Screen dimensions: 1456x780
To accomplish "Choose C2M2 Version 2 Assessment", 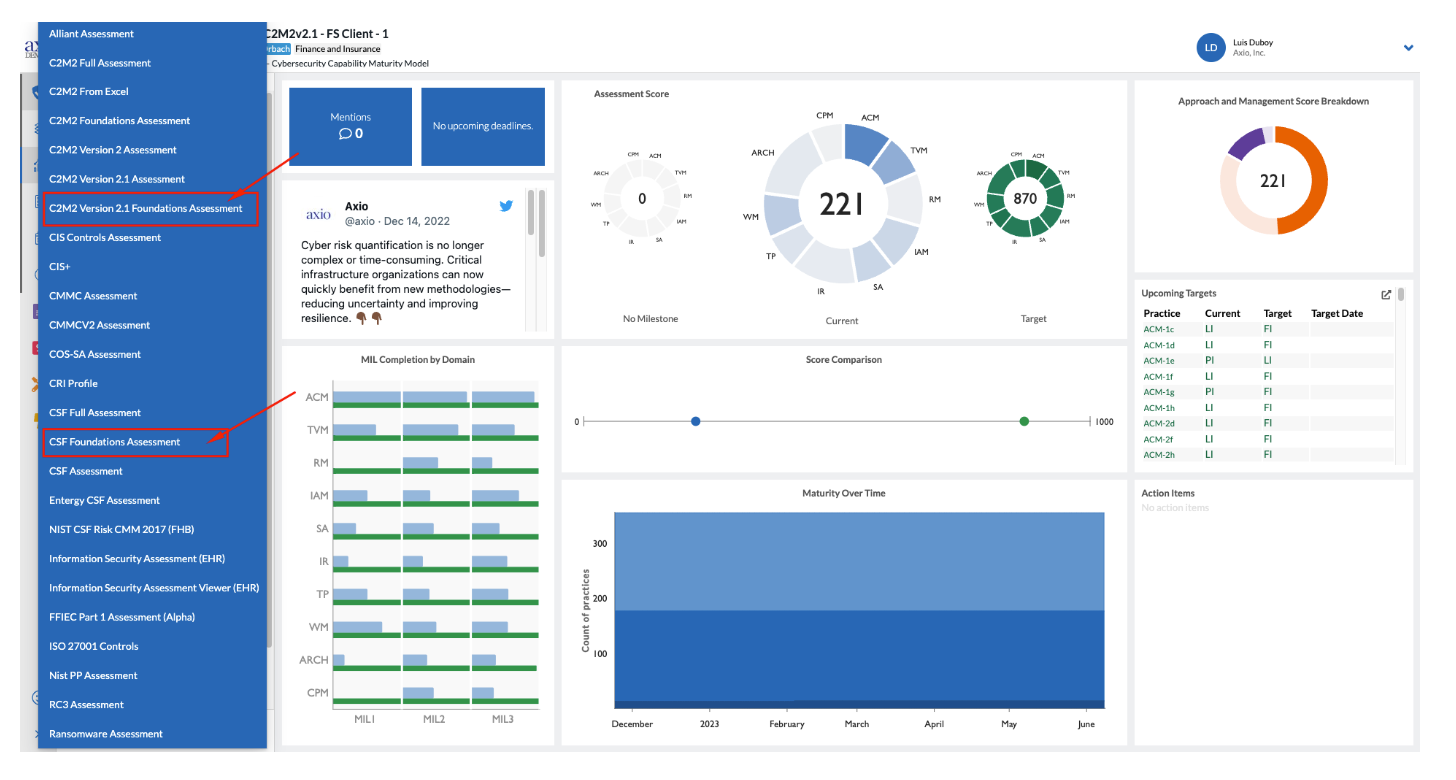I will tap(113, 150).
